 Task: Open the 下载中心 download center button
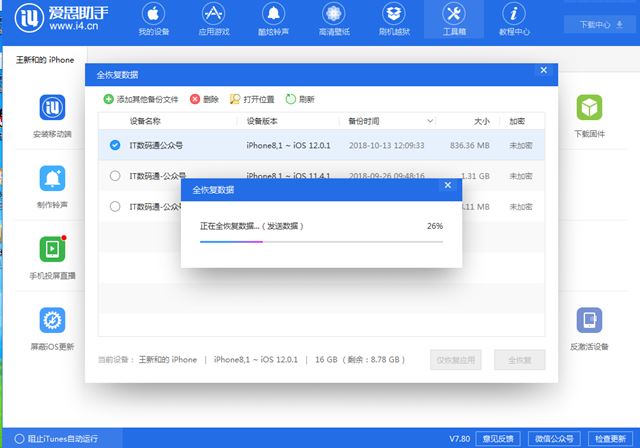pyautogui.click(x=600, y=24)
